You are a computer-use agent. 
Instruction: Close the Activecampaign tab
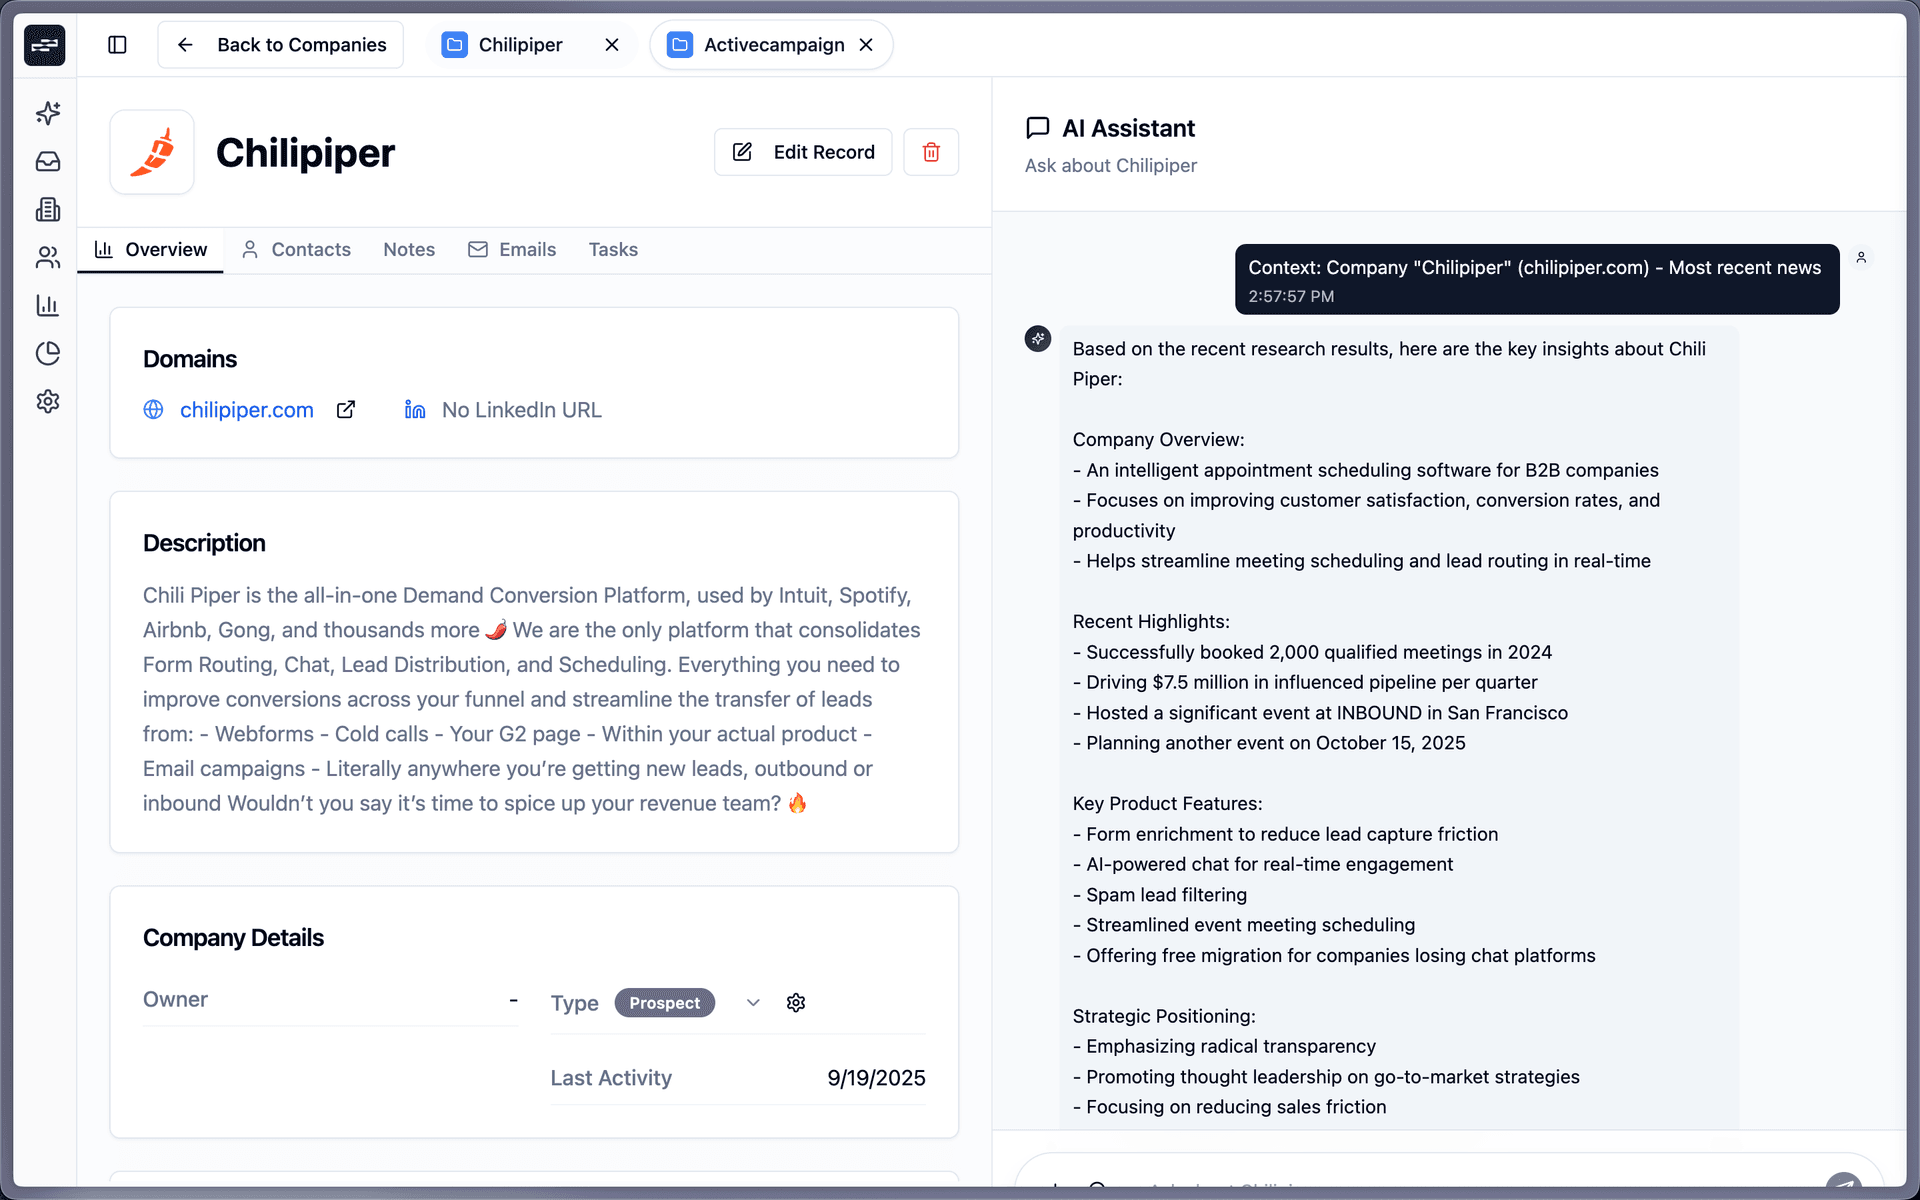866,45
